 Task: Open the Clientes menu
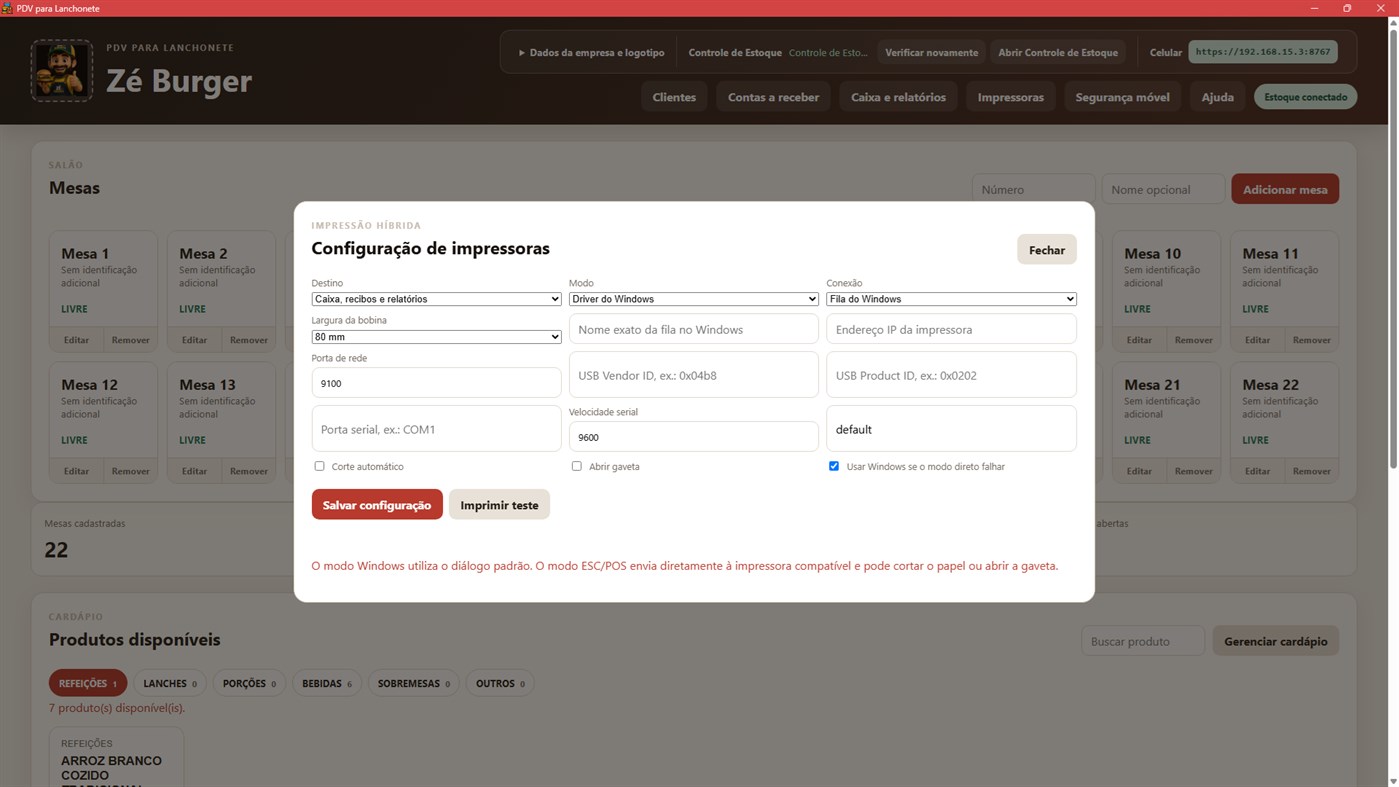point(674,97)
